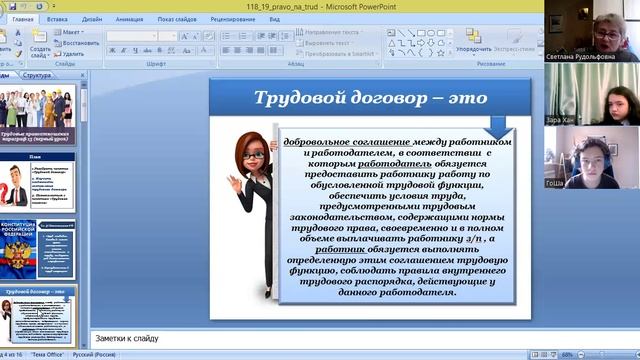Select the Конституция Российской Федерации slide thumbnail
640x360 pixels.
coord(38,249)
